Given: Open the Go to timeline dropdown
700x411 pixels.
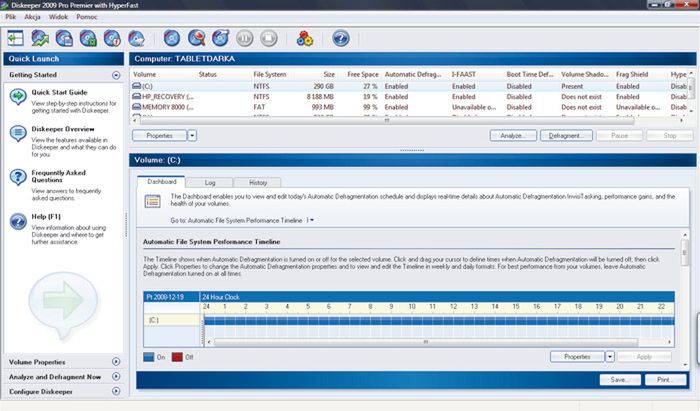Looking at the screenshot, I should point(310,219).
